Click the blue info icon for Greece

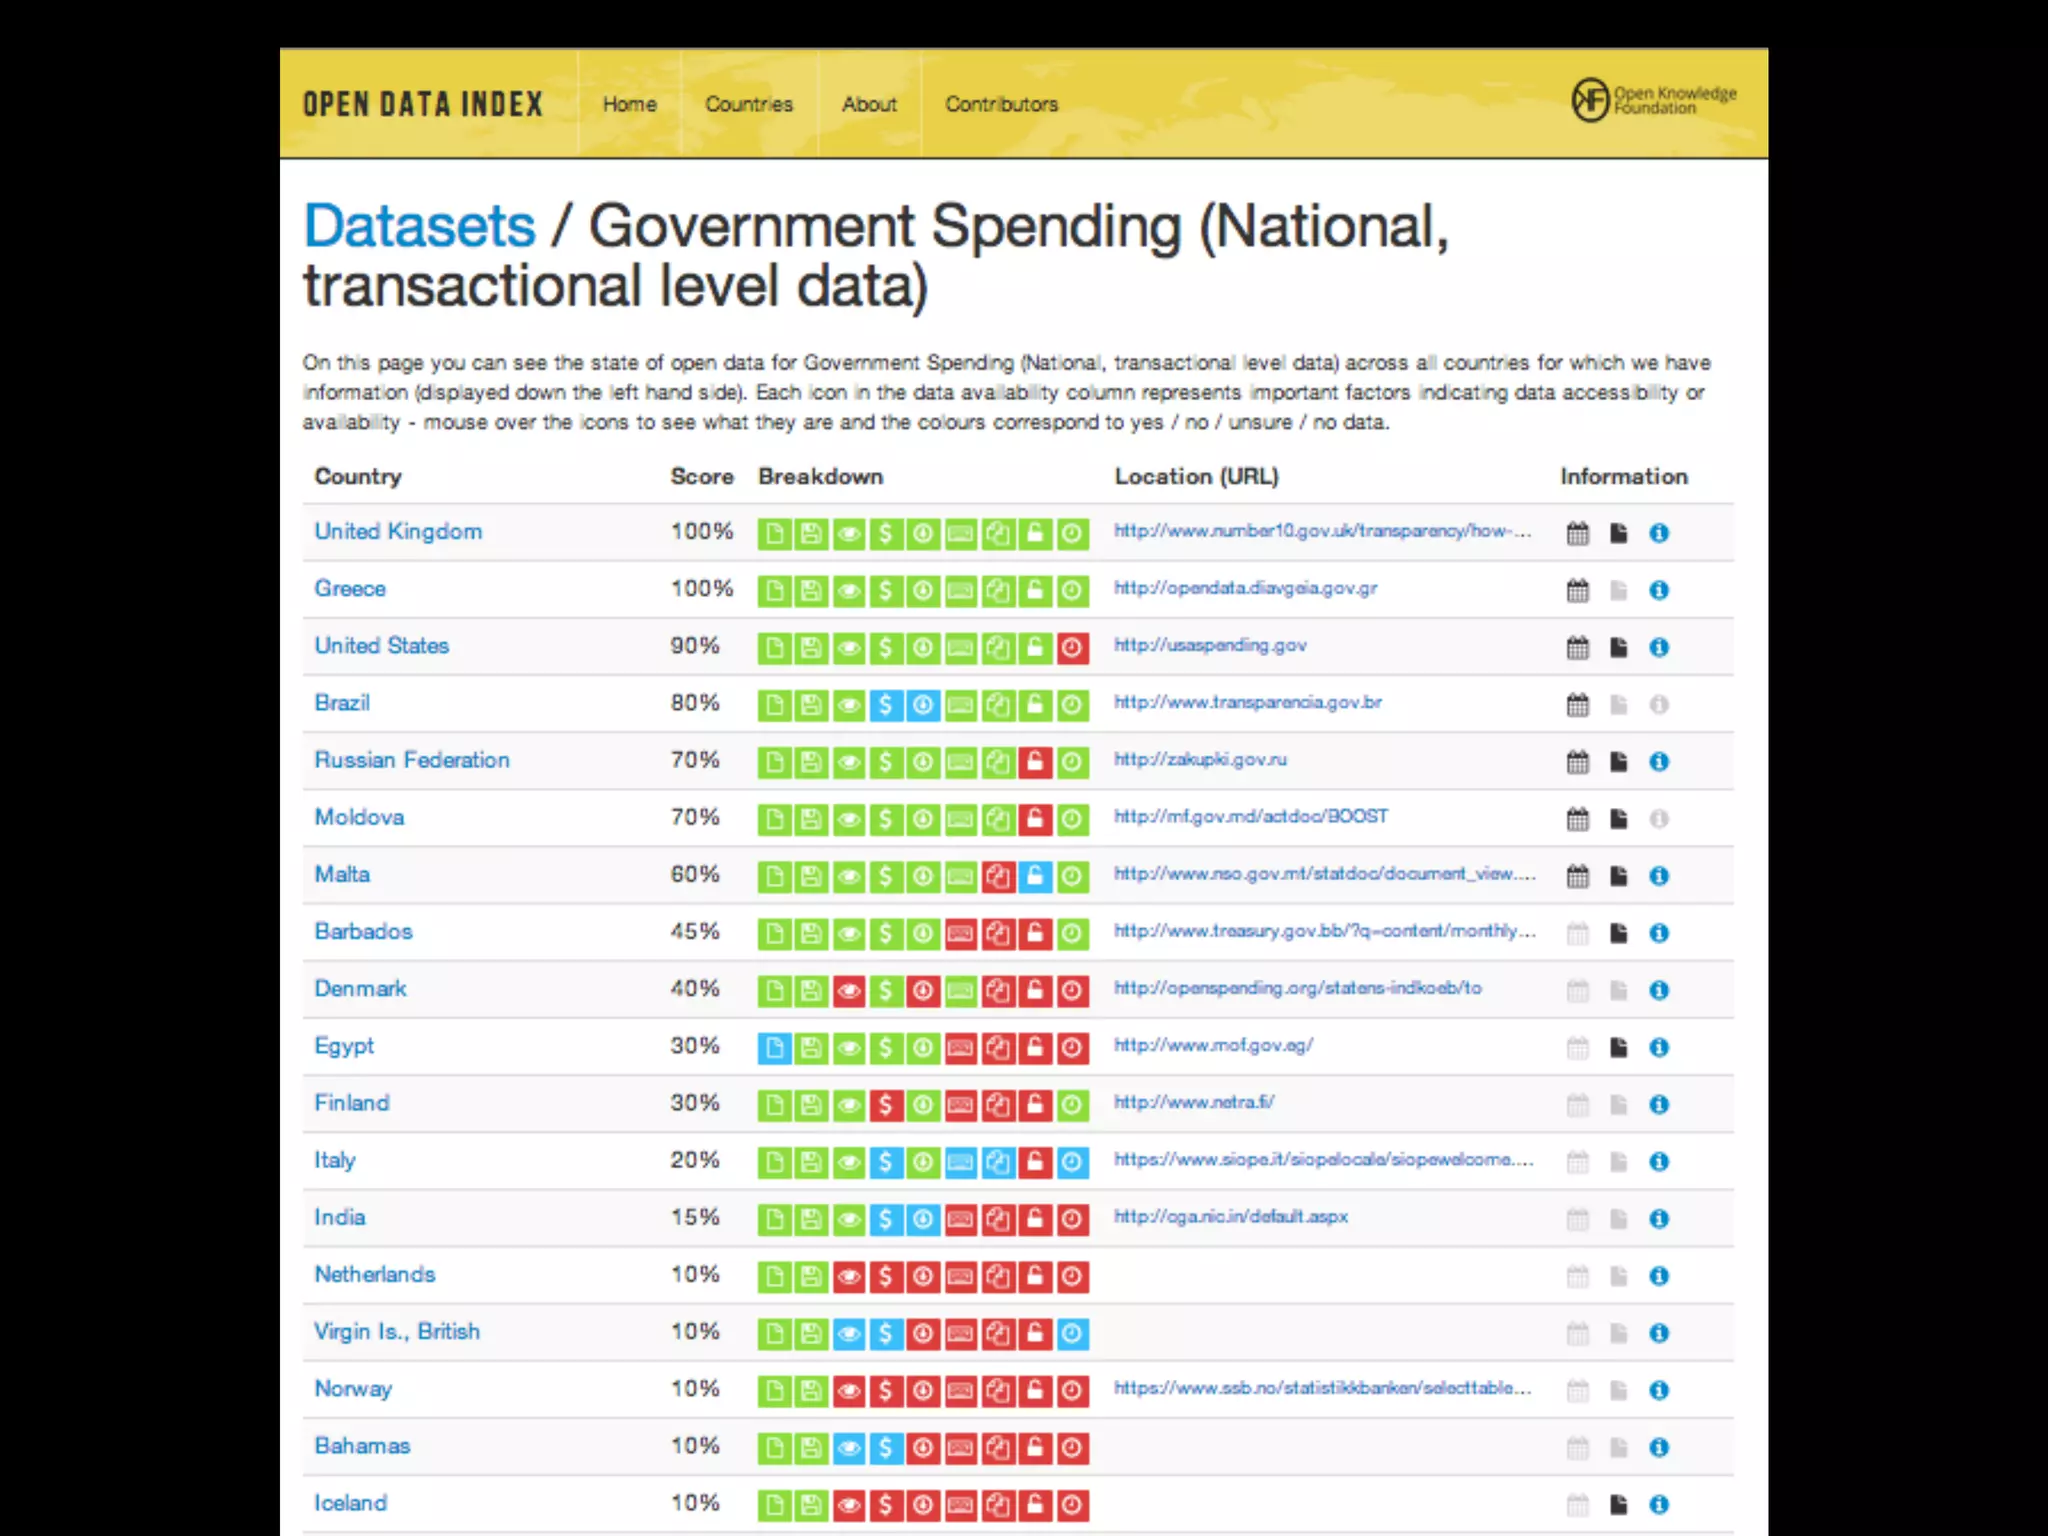[x=1659, y=590]
